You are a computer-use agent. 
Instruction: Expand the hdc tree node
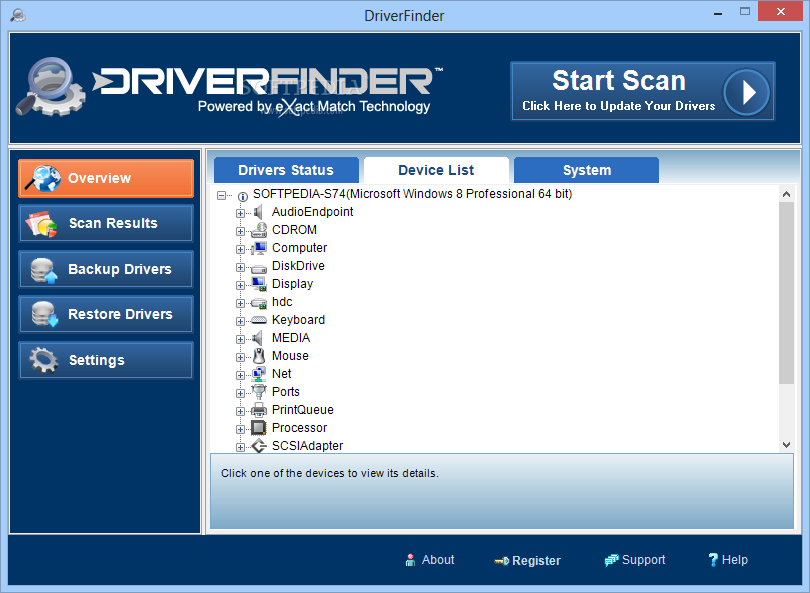pos(240,303)
